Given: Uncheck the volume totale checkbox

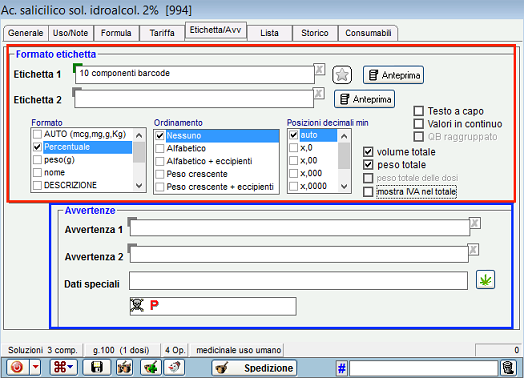Looking at the screenshot, I should 368,152.
